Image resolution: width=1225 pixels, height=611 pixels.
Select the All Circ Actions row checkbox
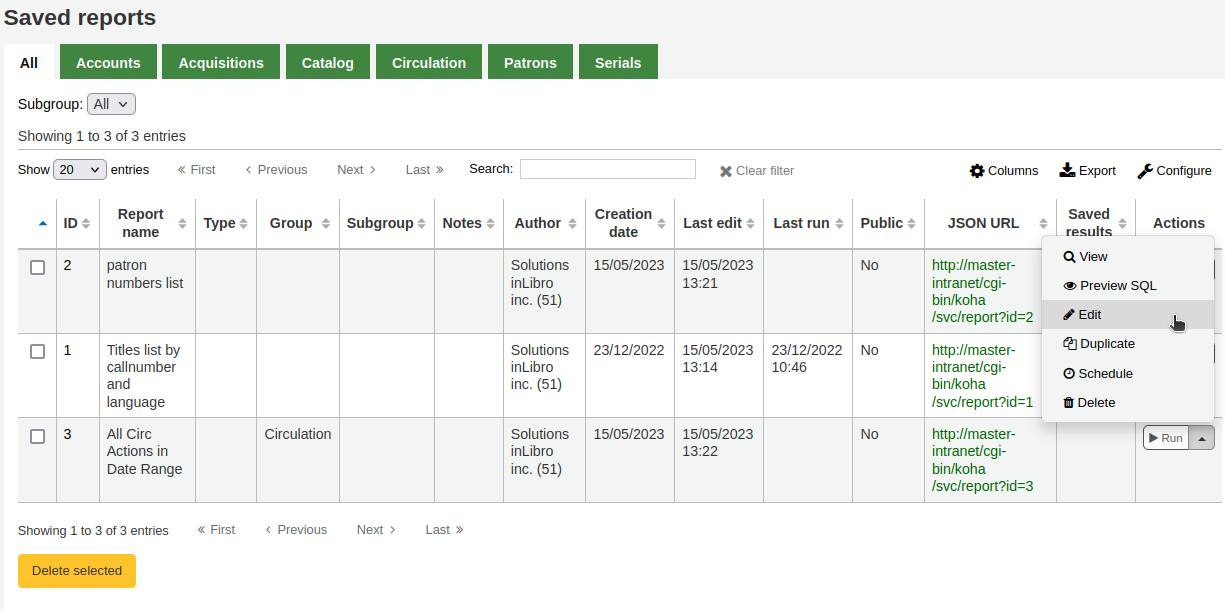click(x=37, y=436)
